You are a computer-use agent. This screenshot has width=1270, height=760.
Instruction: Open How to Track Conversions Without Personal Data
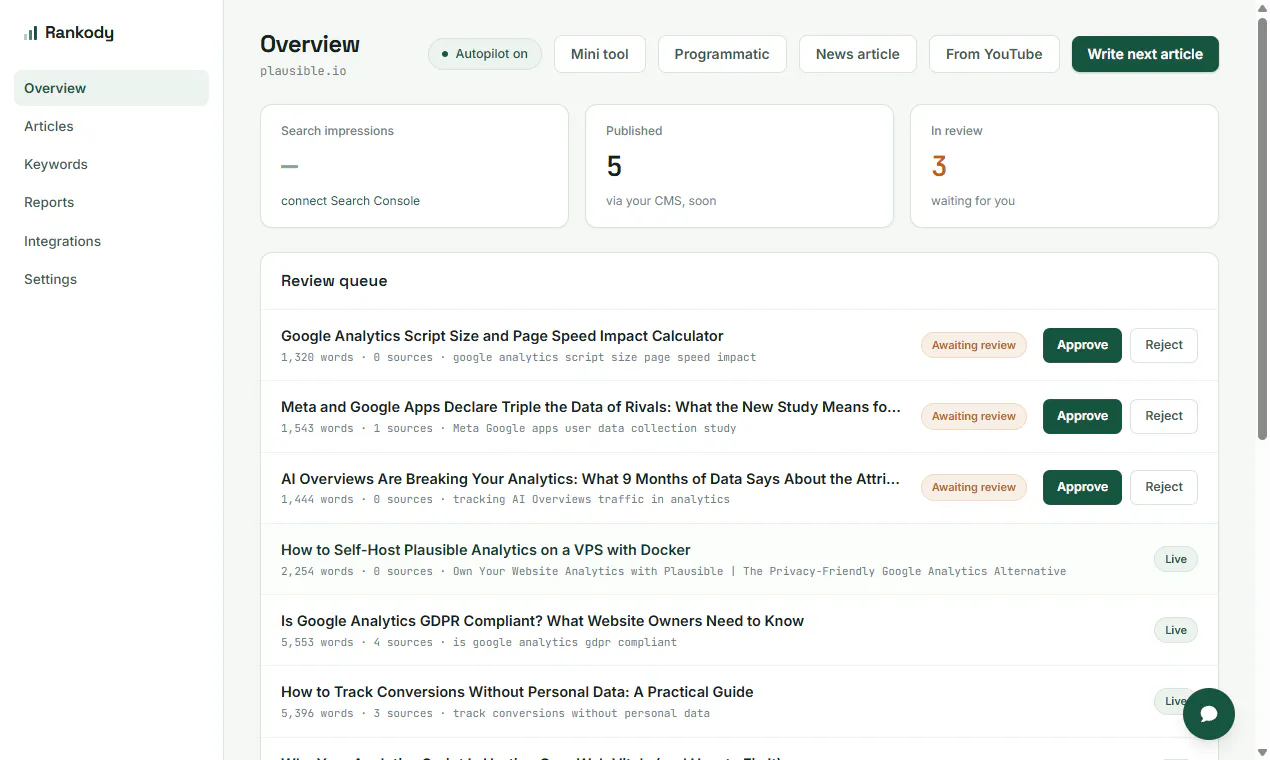[517, 692]
